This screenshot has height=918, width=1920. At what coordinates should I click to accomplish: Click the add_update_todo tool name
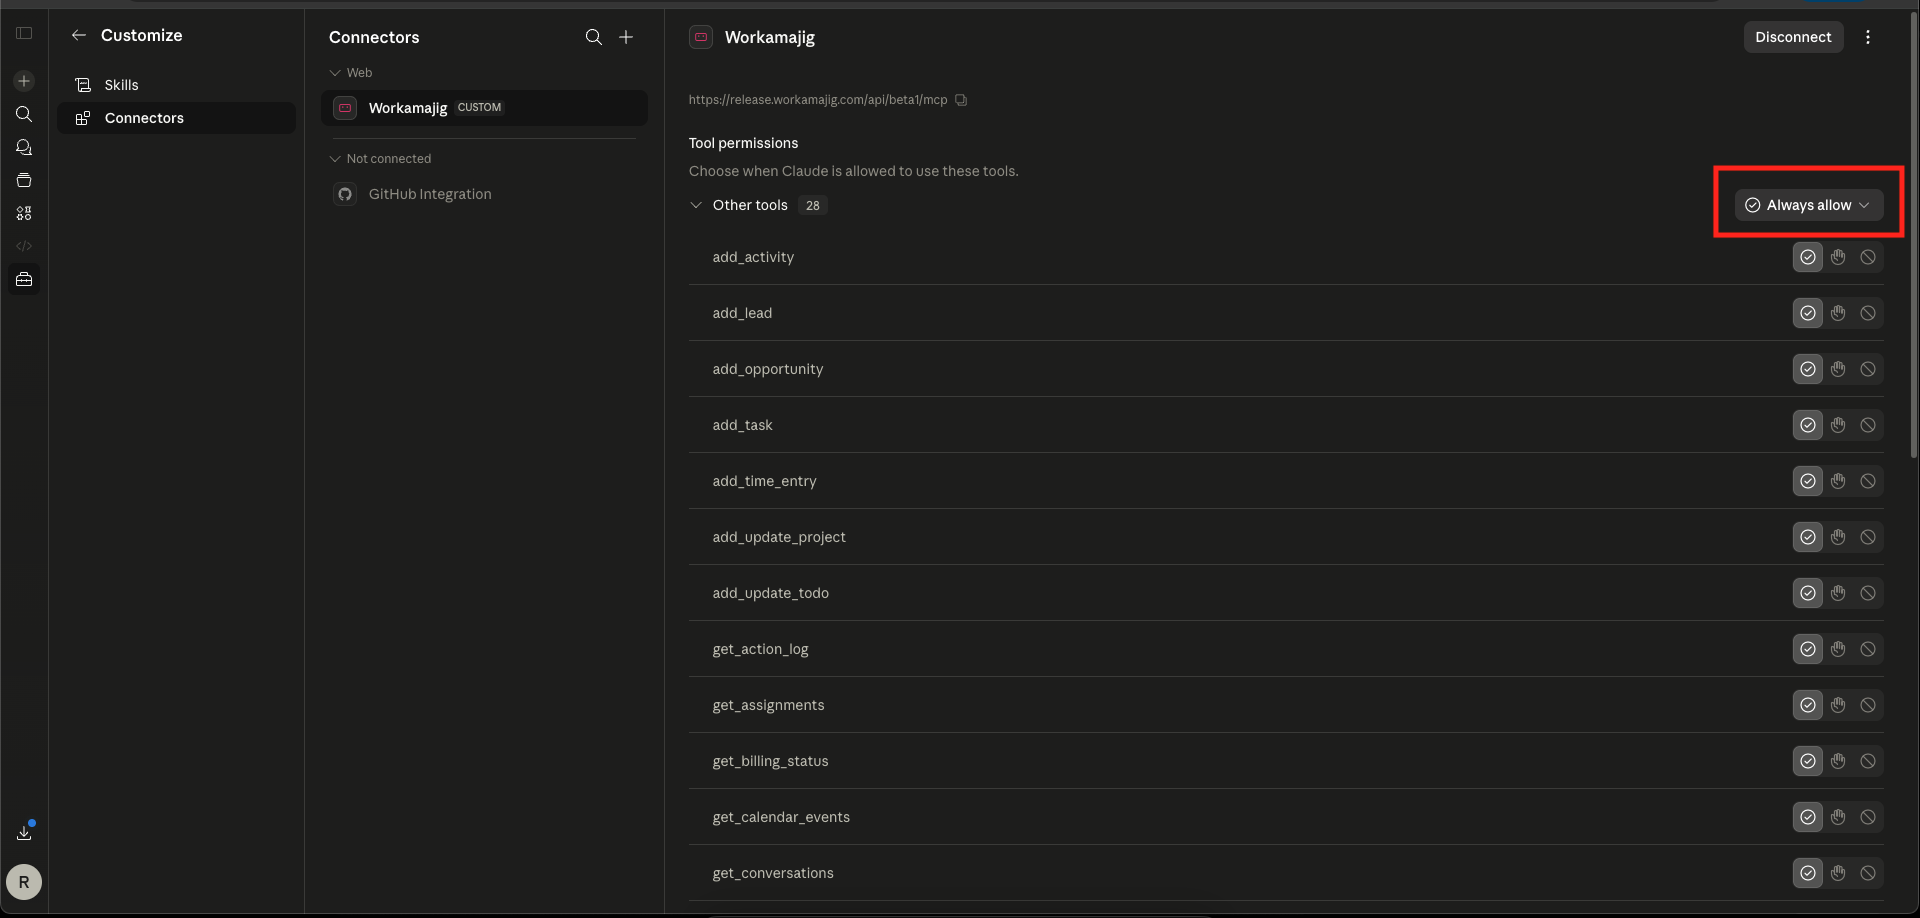tap(770, 593)
